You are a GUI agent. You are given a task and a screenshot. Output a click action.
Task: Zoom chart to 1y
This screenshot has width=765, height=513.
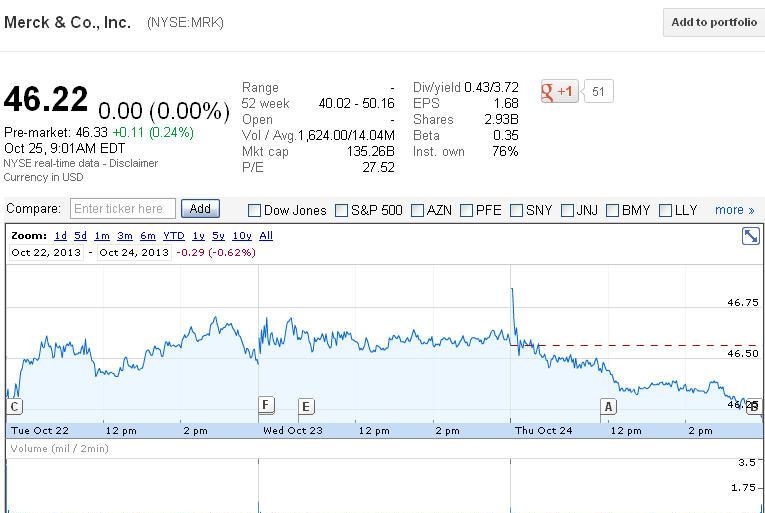point(199,236)
